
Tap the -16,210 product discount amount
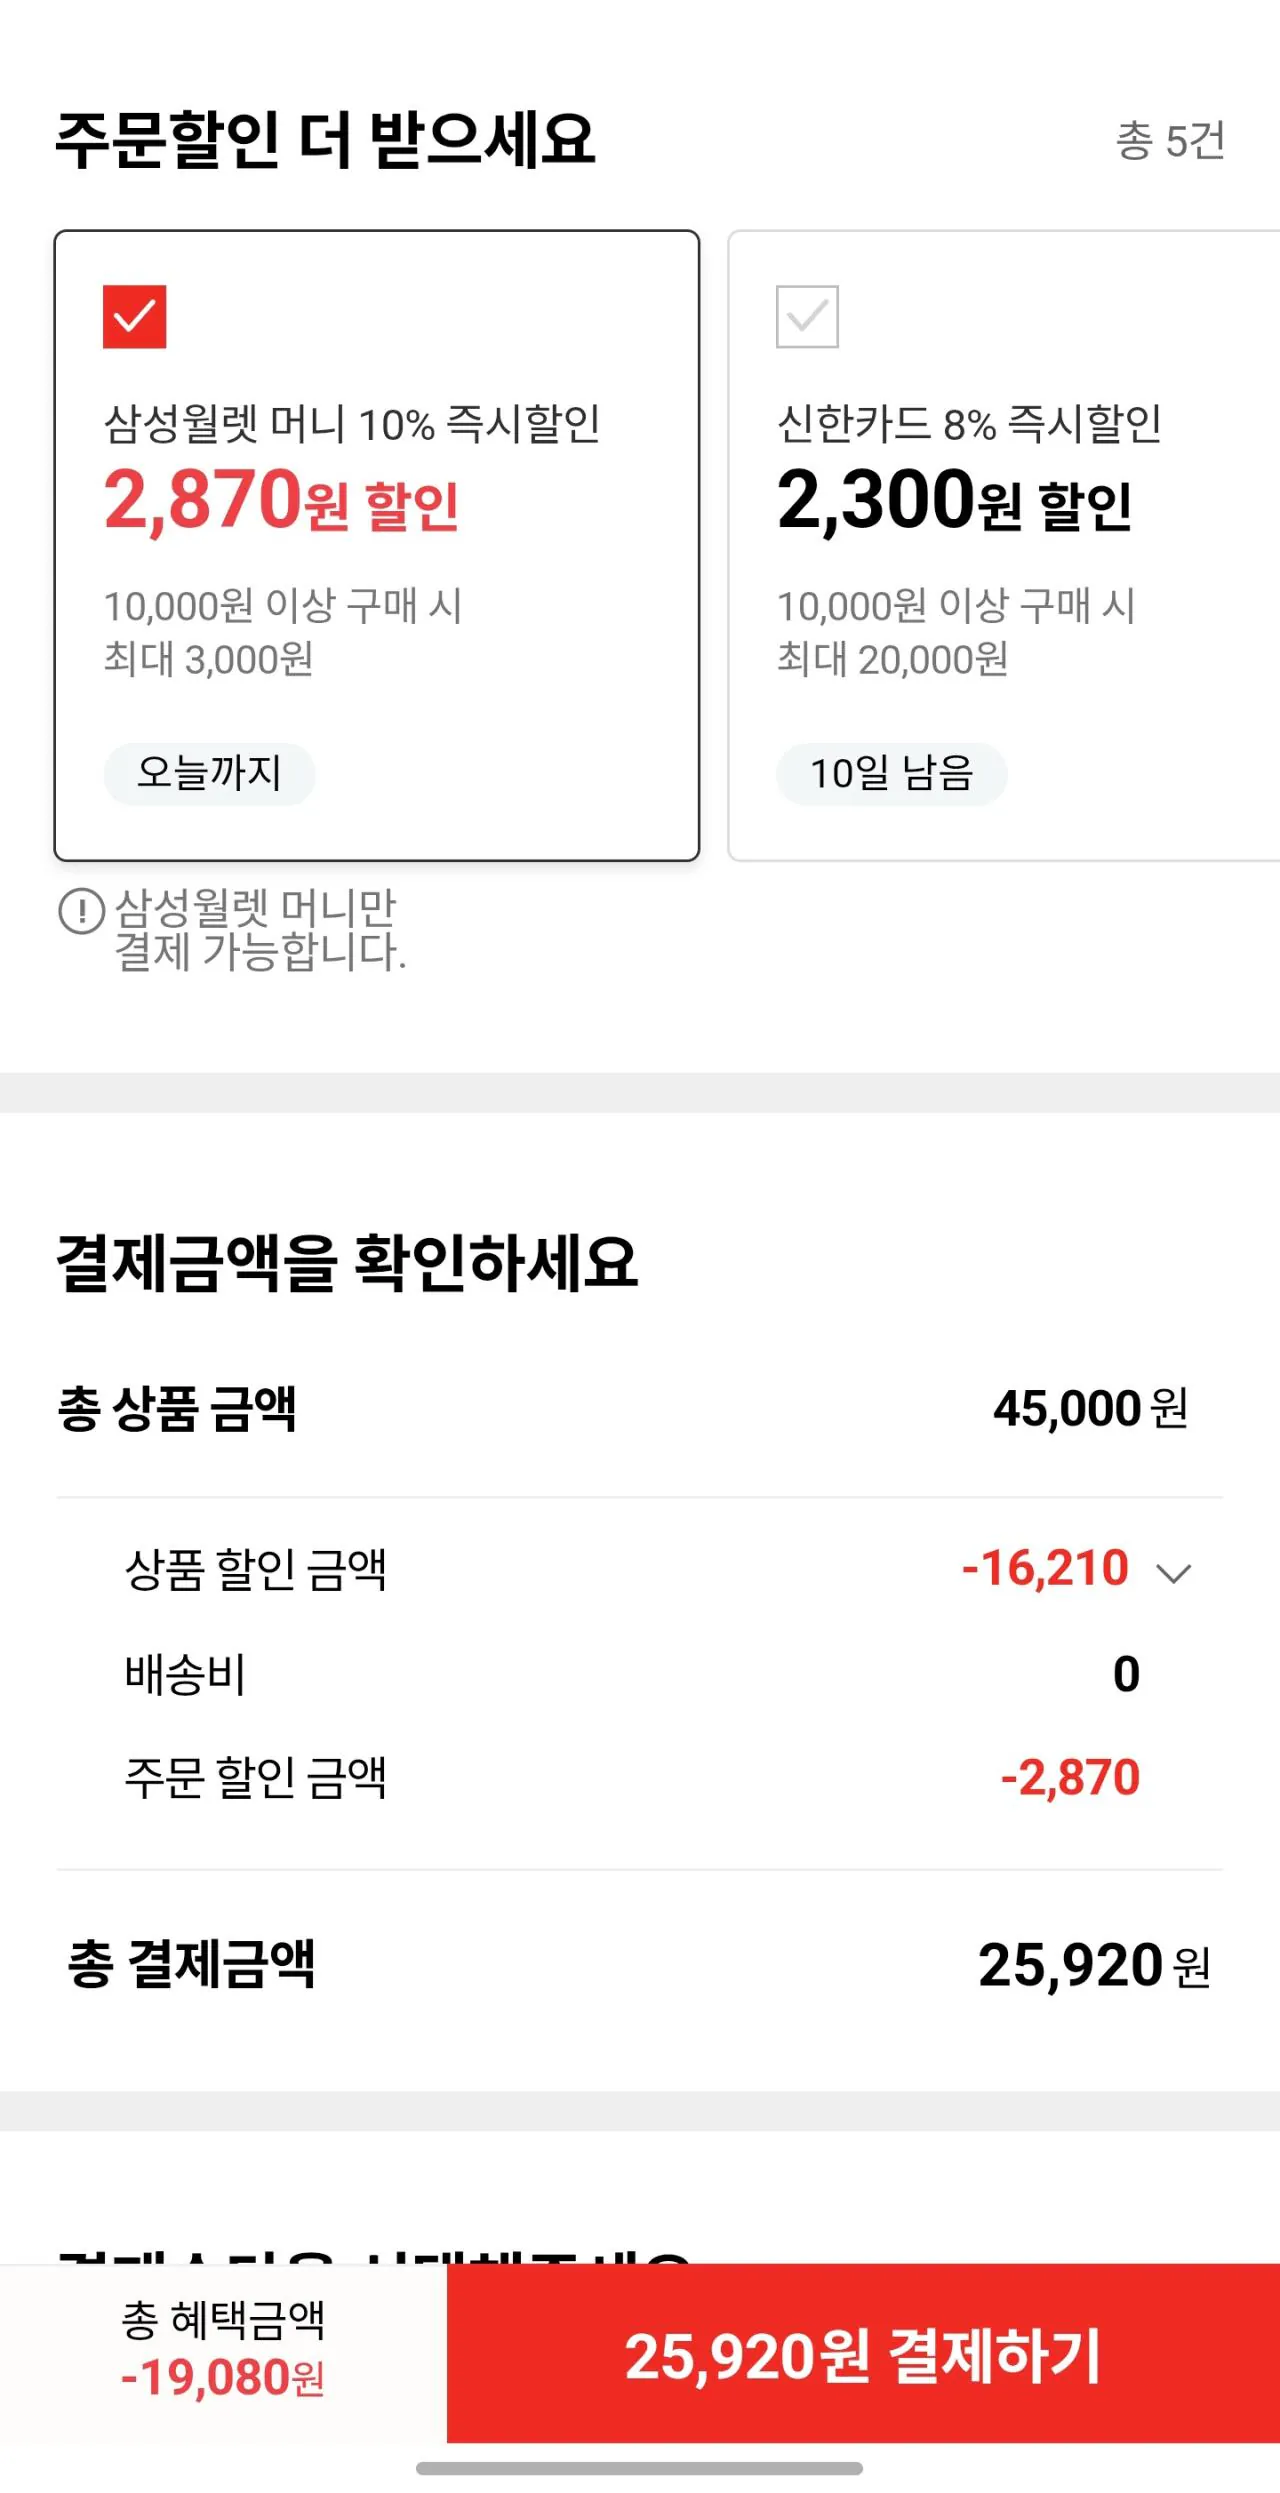tap(1044, 1568)
